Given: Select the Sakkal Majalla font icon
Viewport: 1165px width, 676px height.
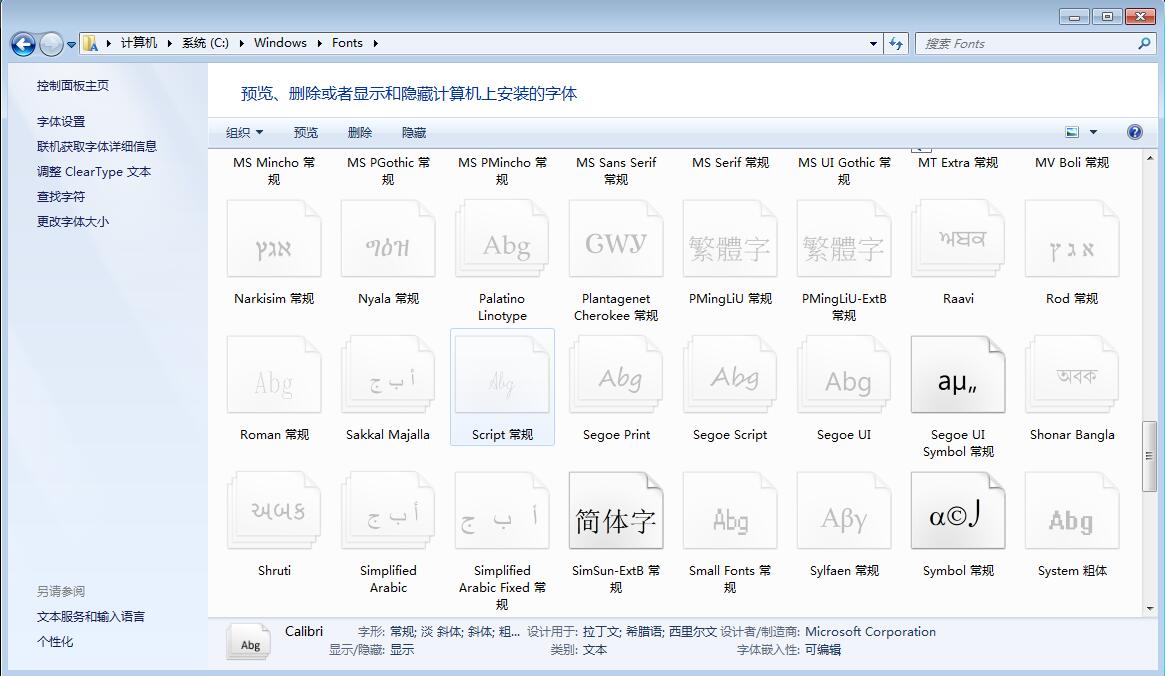Looking at the screenshot, I should (388, 375).
